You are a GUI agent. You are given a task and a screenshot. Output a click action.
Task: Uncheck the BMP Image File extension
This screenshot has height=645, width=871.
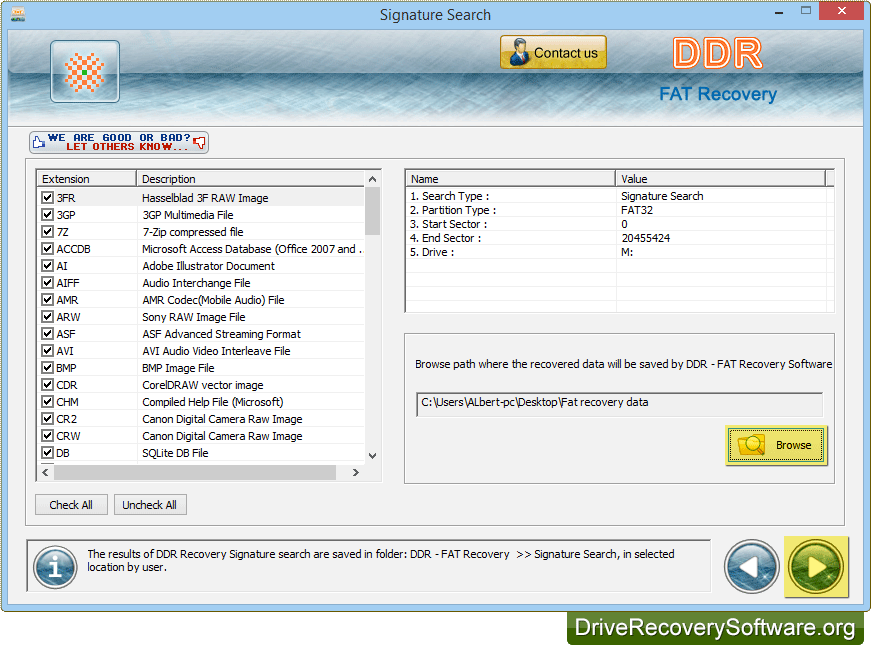pyautogui.click(x=47, y=368)
